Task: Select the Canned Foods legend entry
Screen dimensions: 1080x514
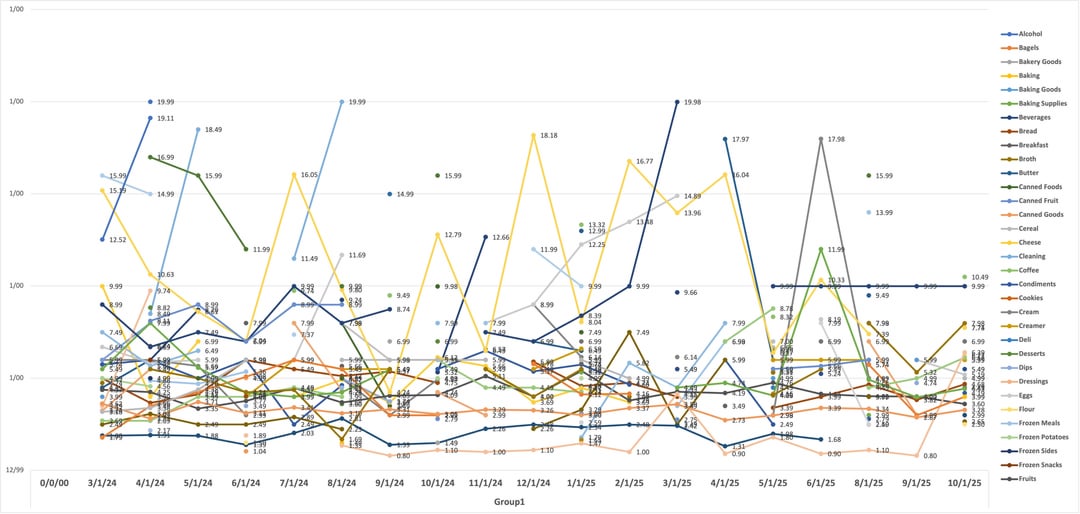Action: (1039, 186)
